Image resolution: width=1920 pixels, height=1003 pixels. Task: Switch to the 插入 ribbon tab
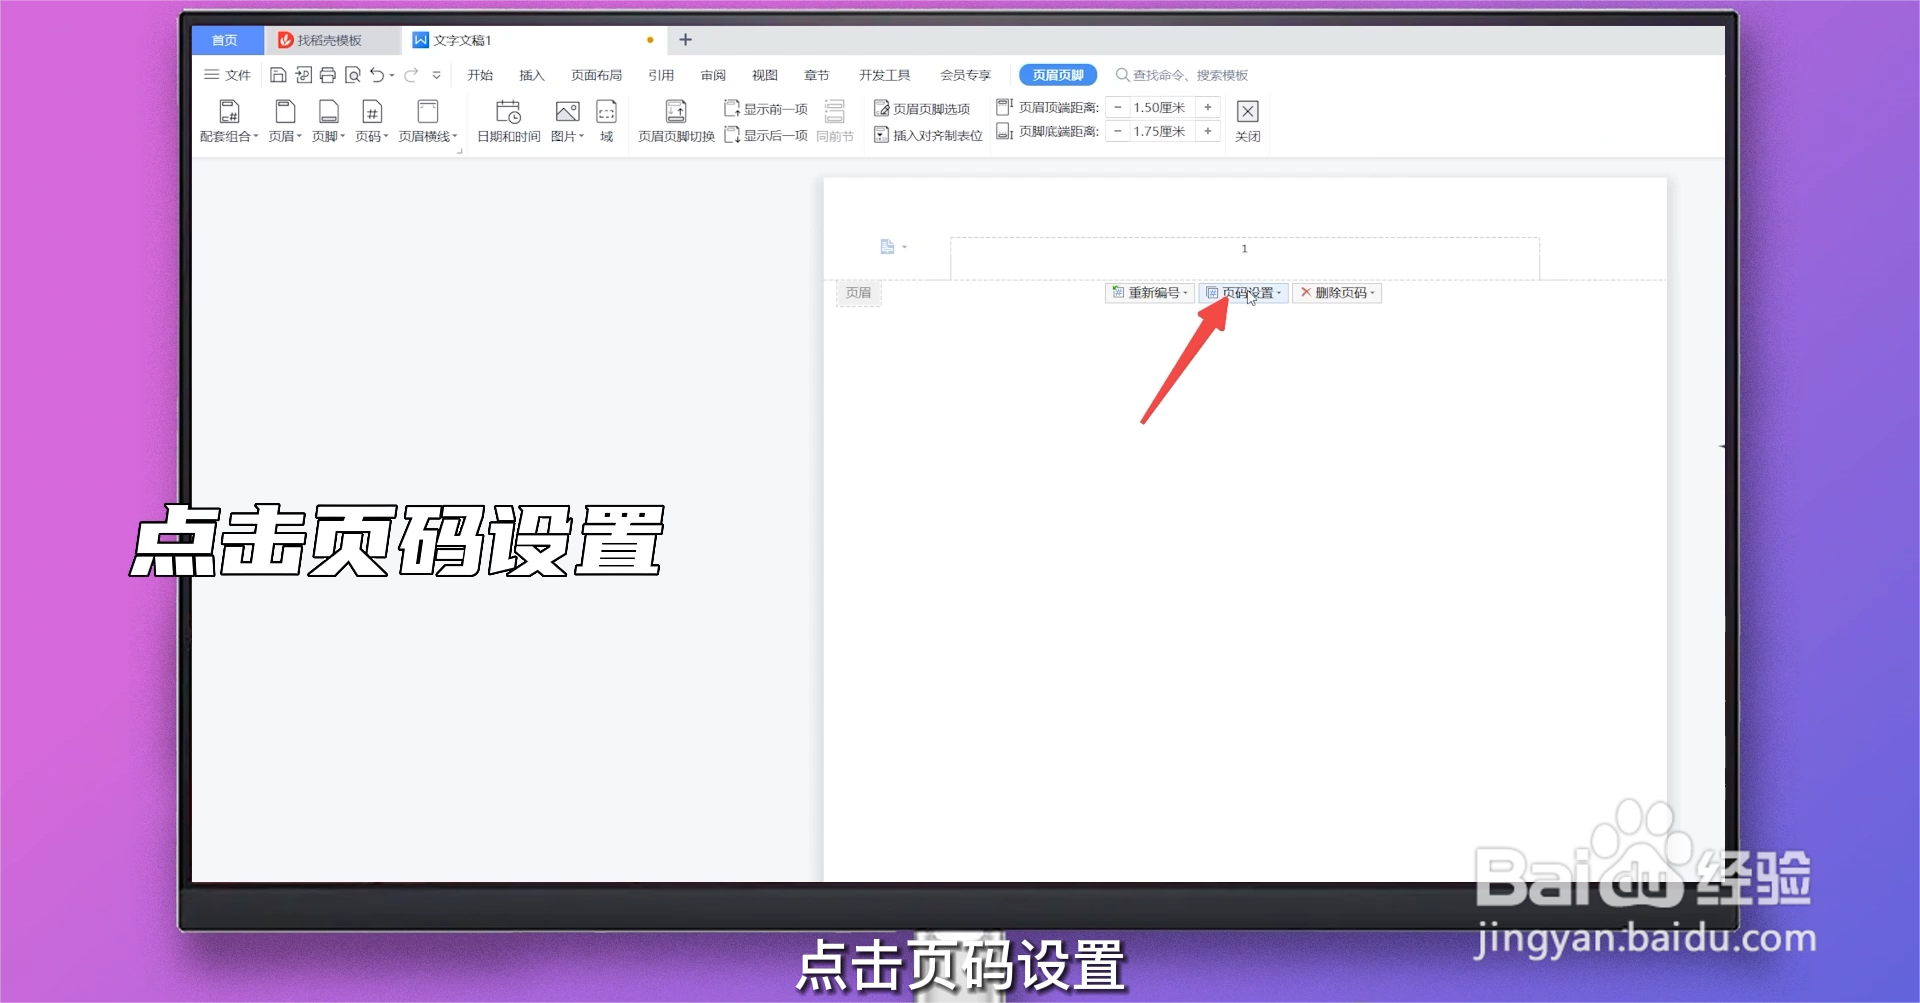click(x=532, y=75)
